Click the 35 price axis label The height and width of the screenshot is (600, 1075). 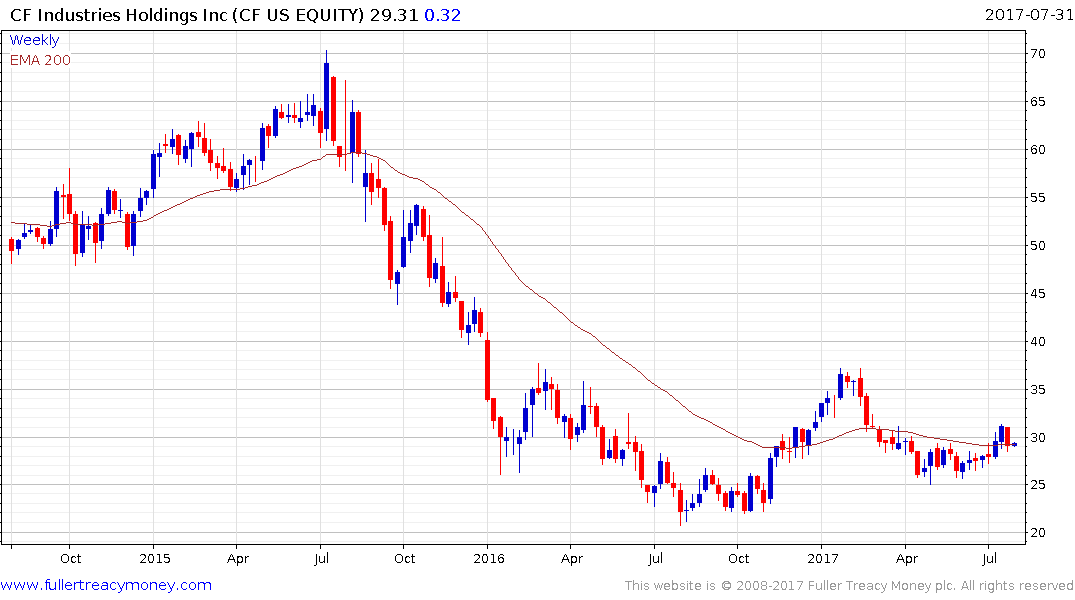[1037, 389]
